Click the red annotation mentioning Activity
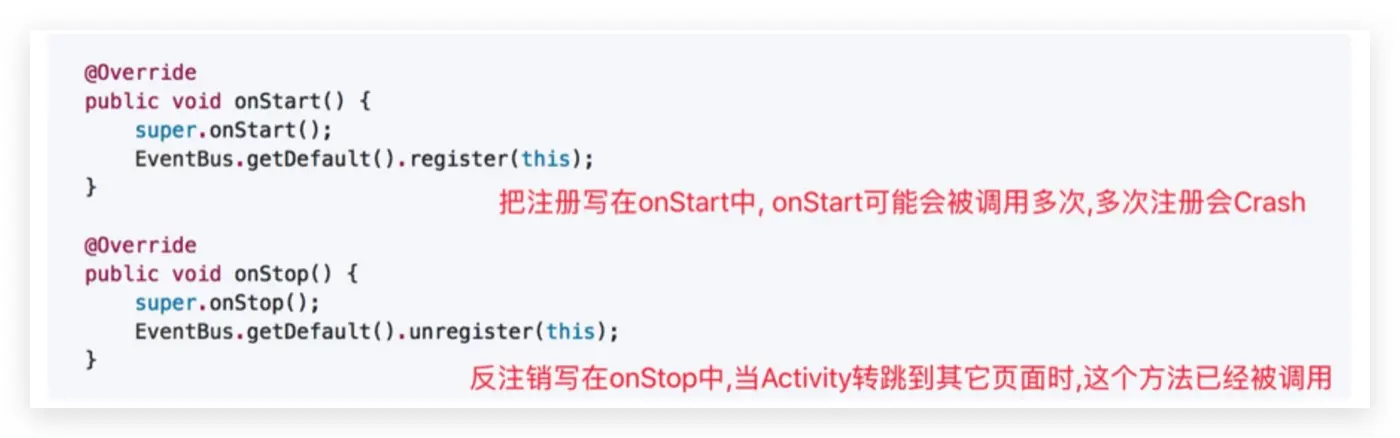Screen dimensions: 1400x438 click(x=901, y=379)
